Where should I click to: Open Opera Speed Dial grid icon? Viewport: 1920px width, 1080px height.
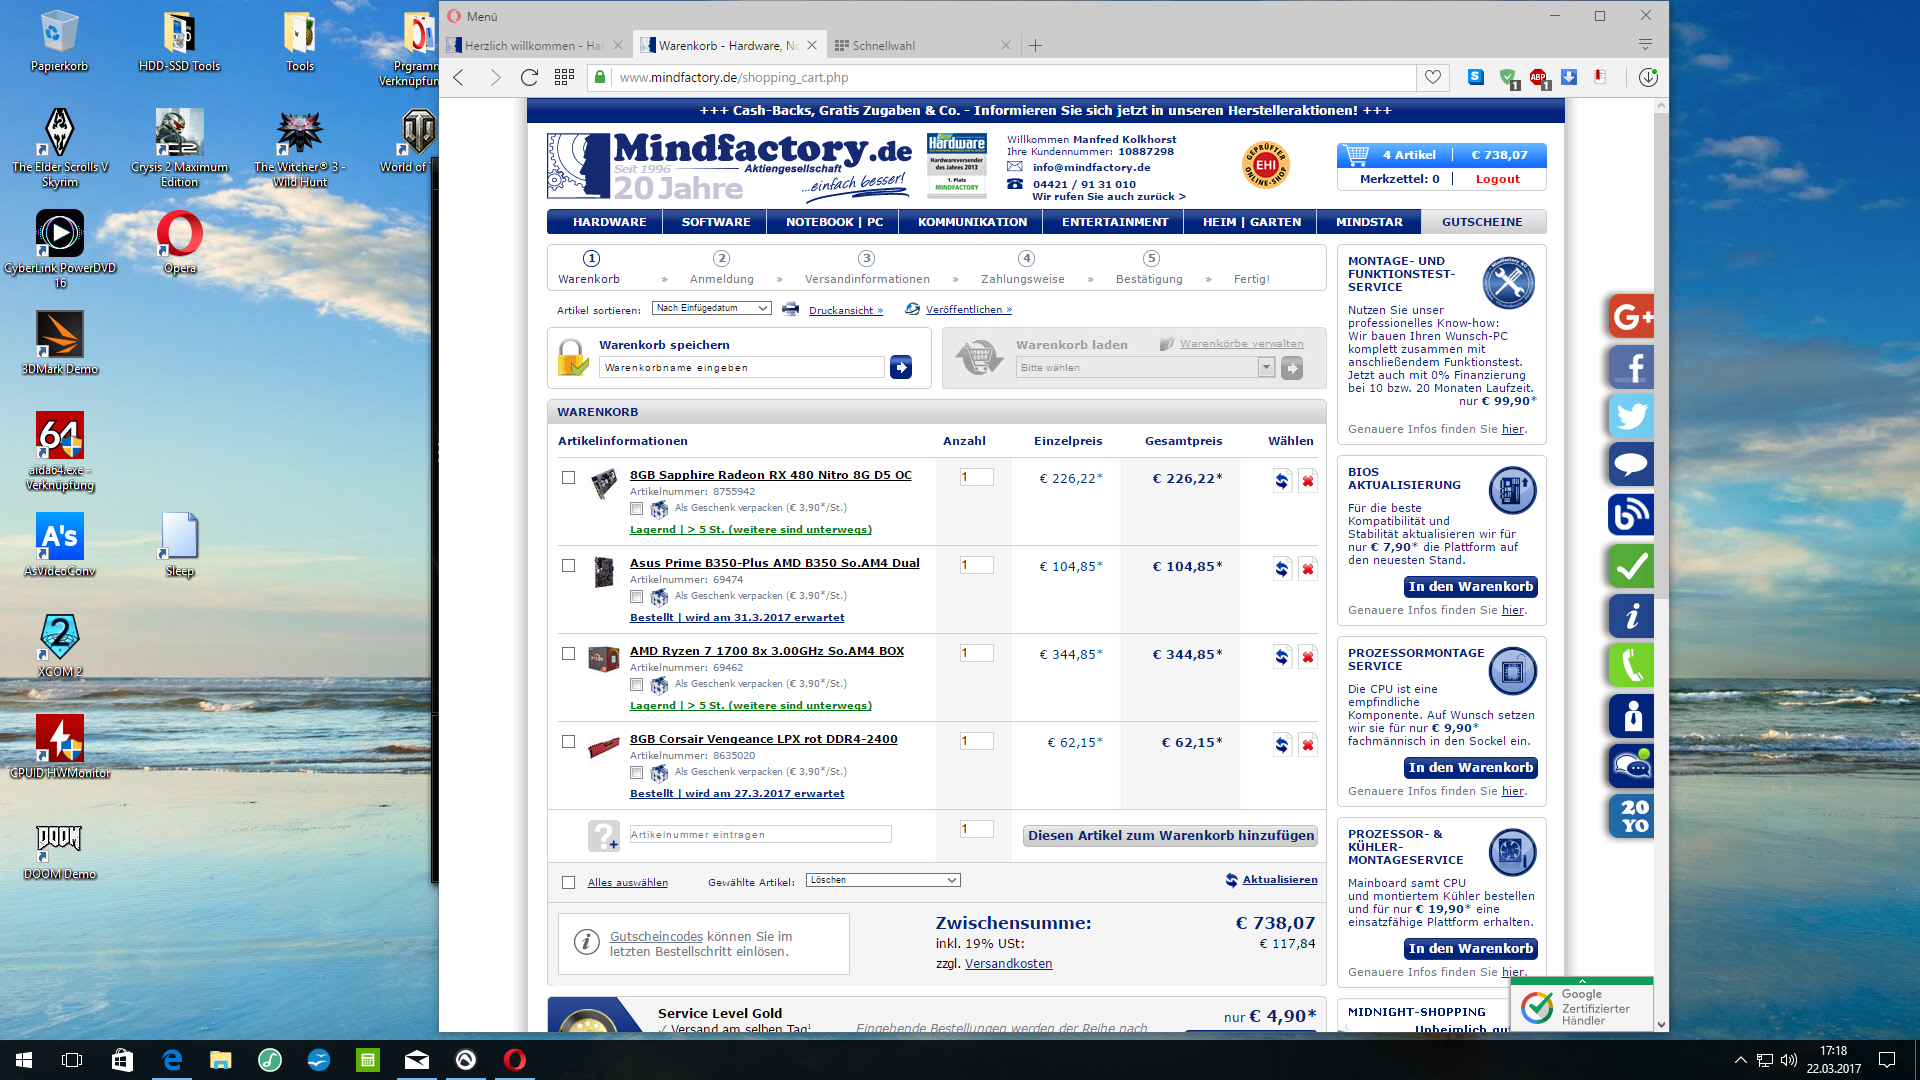[564, 77]
